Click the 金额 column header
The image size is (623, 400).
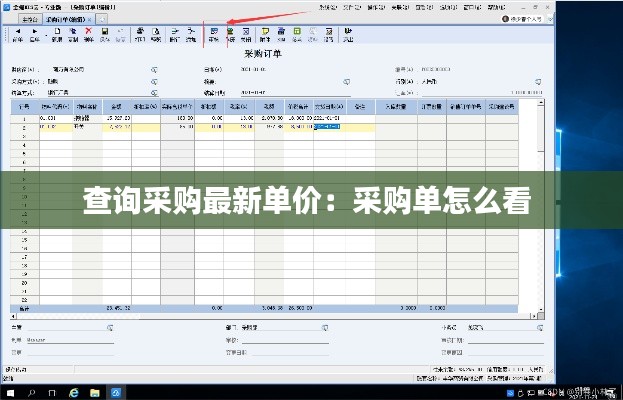(x=116, y=106)
